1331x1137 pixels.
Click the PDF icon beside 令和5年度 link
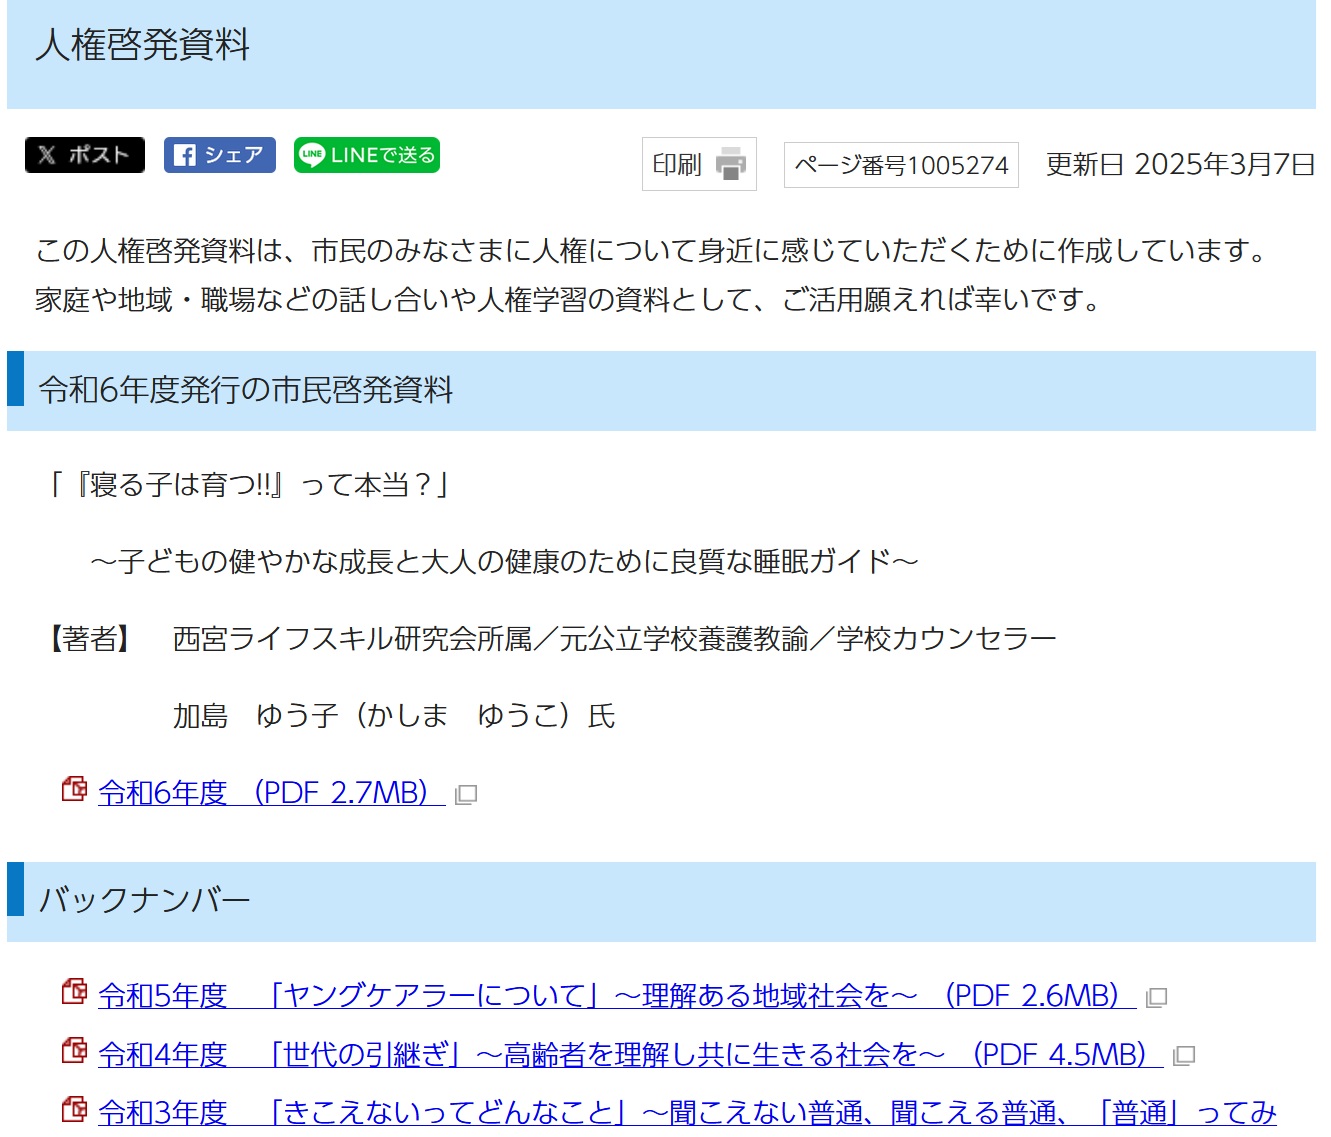click(74, 992)
